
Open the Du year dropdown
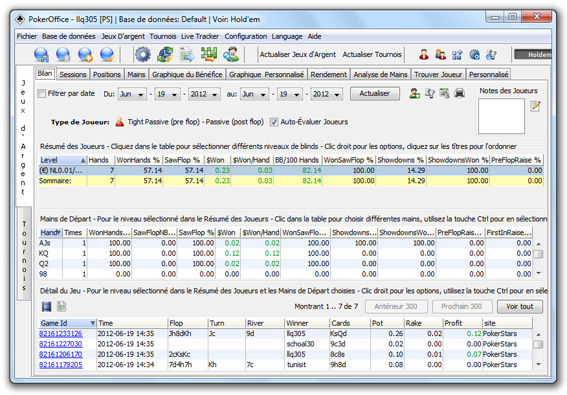click(x=204, y=94)
